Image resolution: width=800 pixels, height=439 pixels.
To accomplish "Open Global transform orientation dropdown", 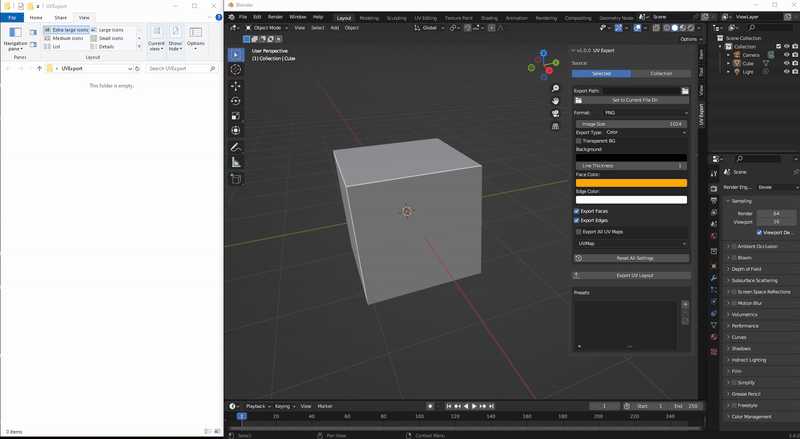I will click(429, 28).
